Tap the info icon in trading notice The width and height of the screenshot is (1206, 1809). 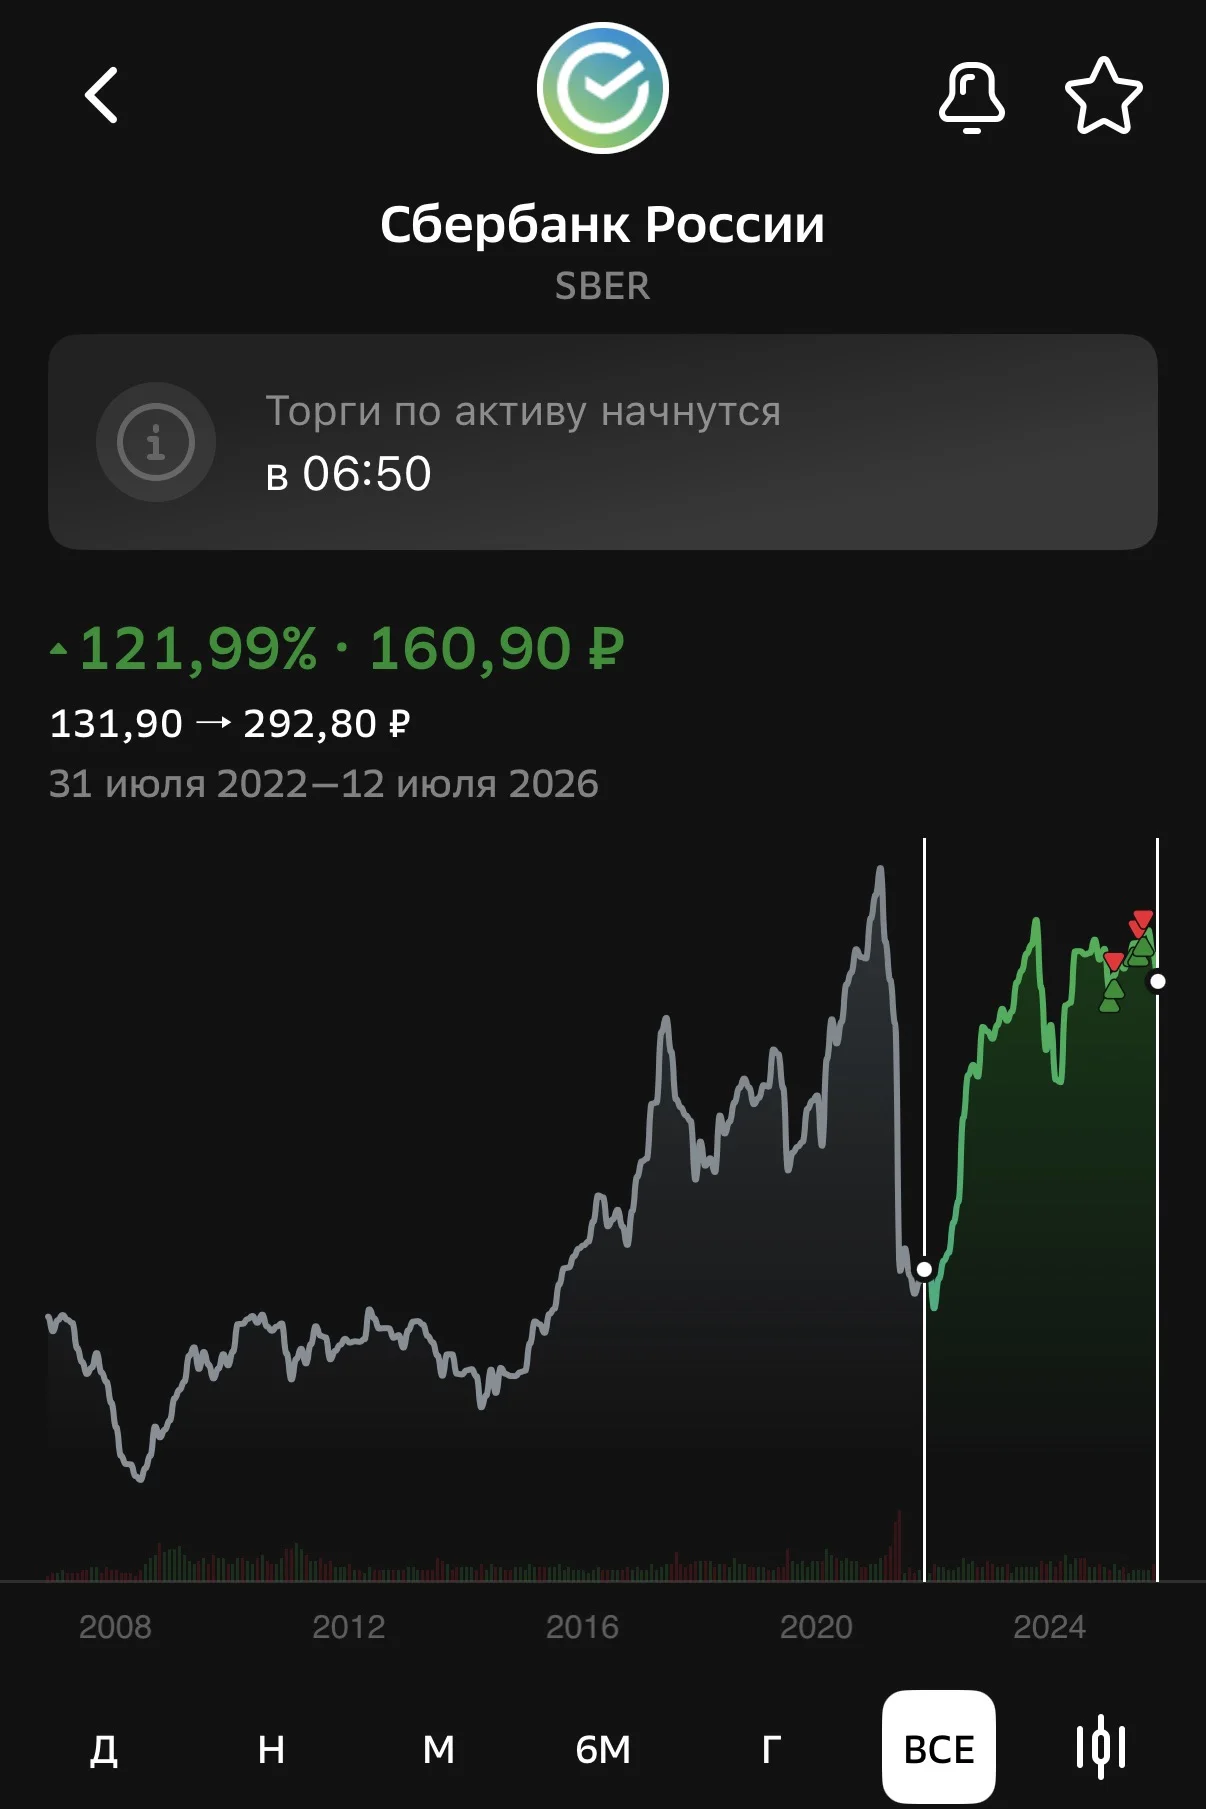[x=156, y=442]
